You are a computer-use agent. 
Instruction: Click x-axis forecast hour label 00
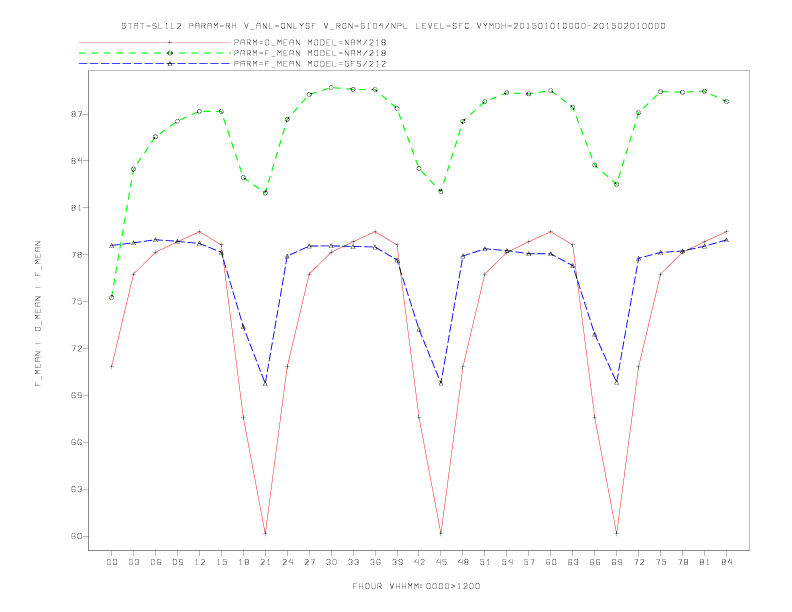coord(112,562)
